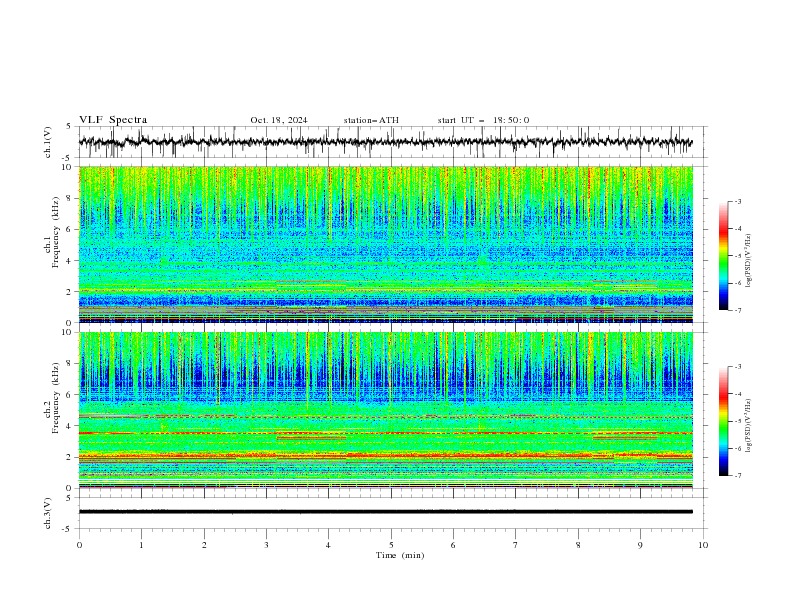
Task: Select the "start UT = 18:50:0" text
Action: [483, 120]
